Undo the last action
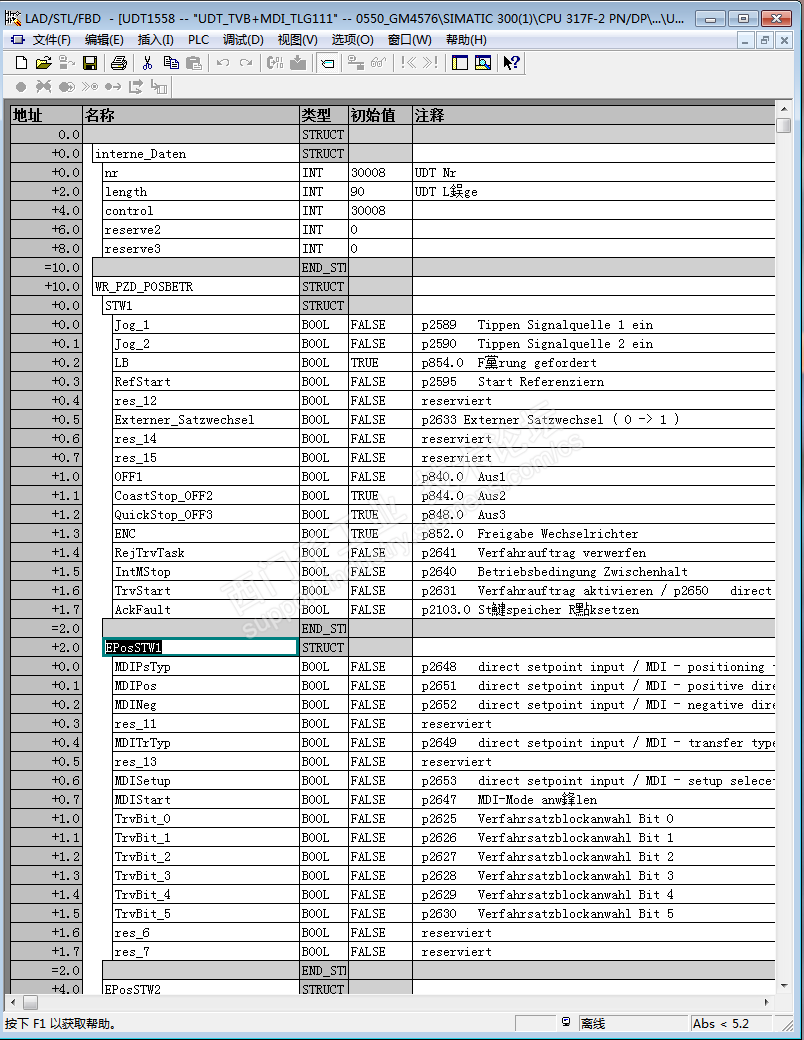Image resolution: width=804 pixels, height=1040 pixels. pyautogui.click(x=223, y=63)
